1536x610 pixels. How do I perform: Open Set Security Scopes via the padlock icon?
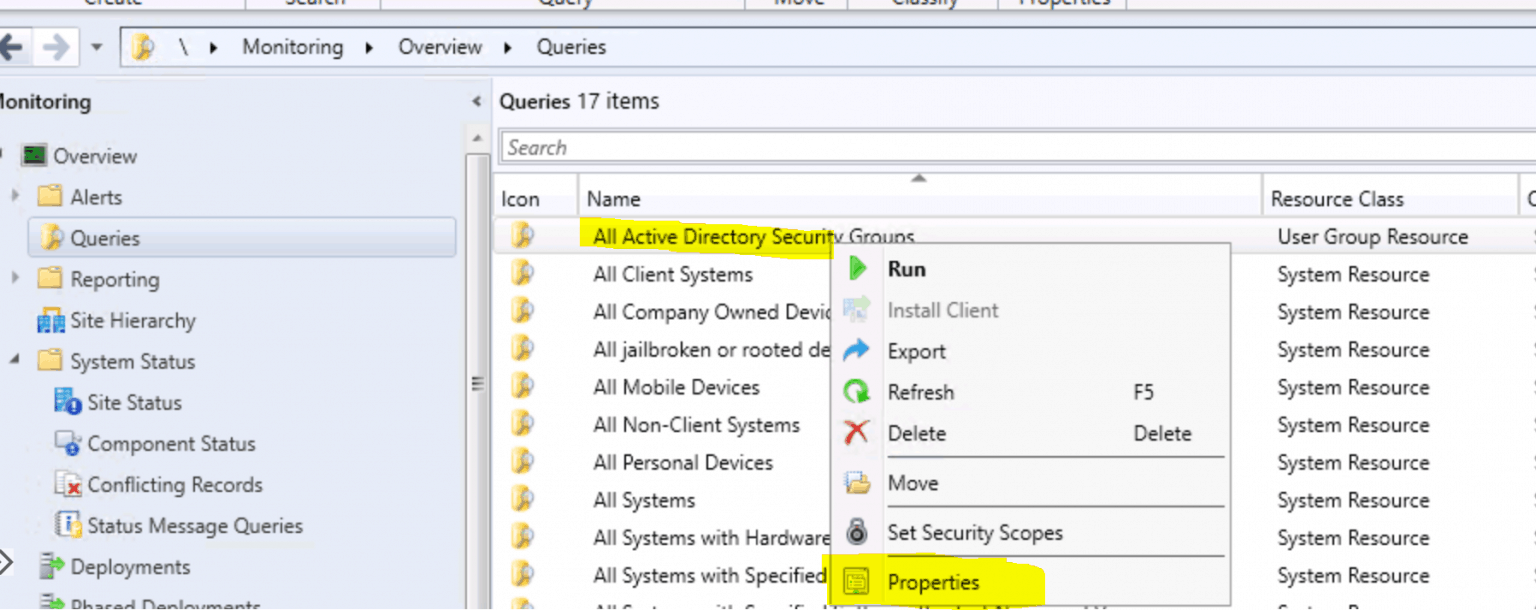(x=857, y=532)
